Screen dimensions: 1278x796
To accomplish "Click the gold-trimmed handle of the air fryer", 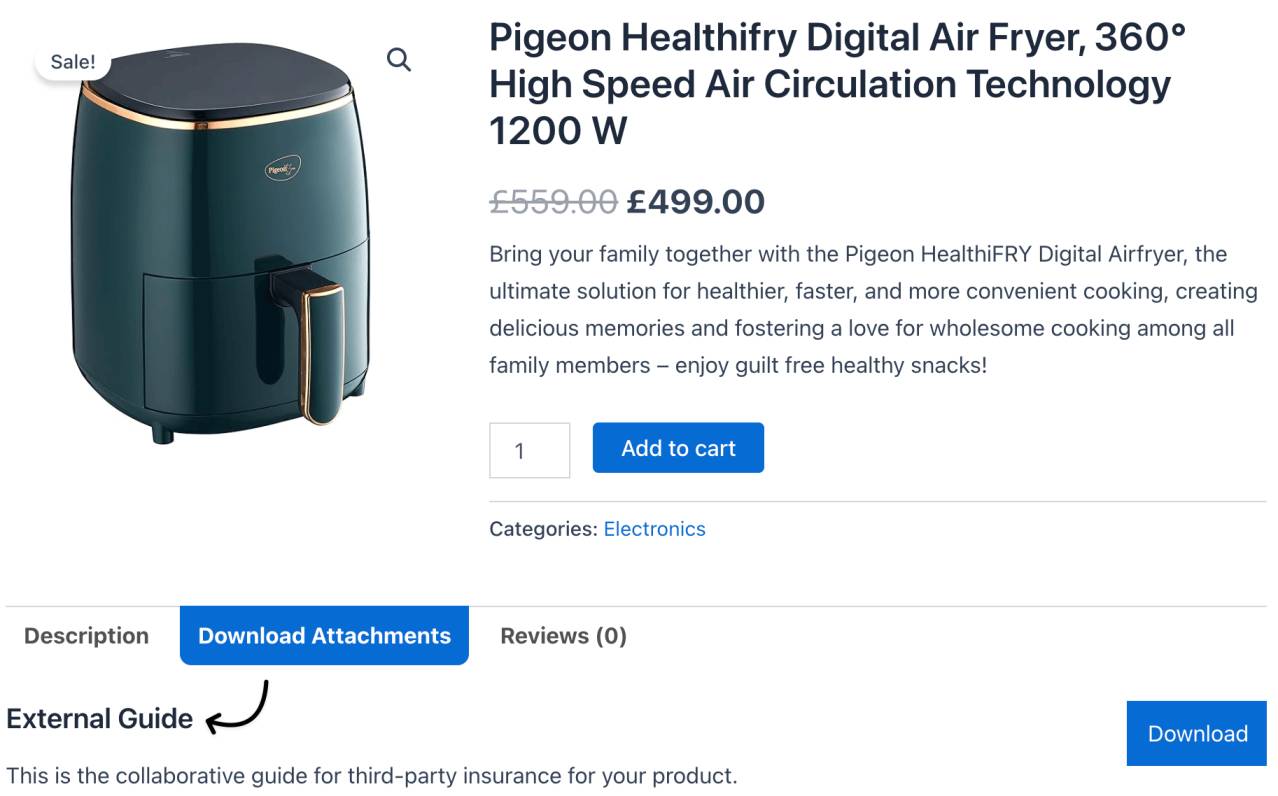I will (x=320, y=350).
